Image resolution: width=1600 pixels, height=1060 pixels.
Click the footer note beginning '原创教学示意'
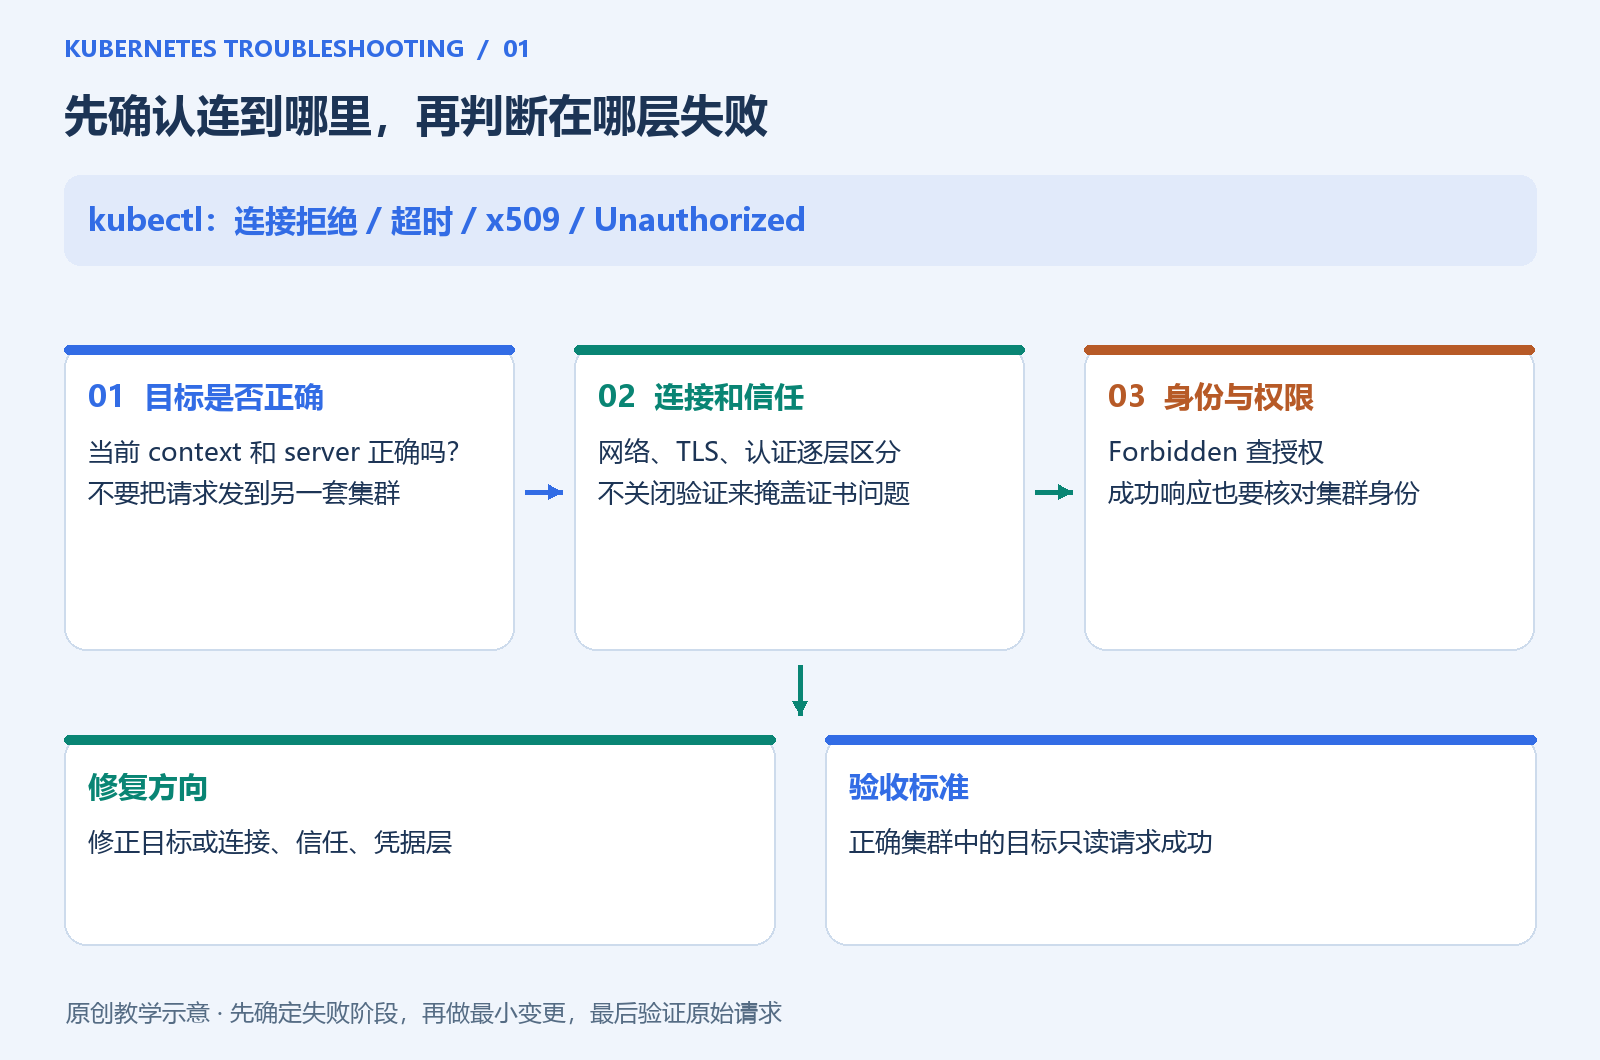click(x=424, y=1013)
